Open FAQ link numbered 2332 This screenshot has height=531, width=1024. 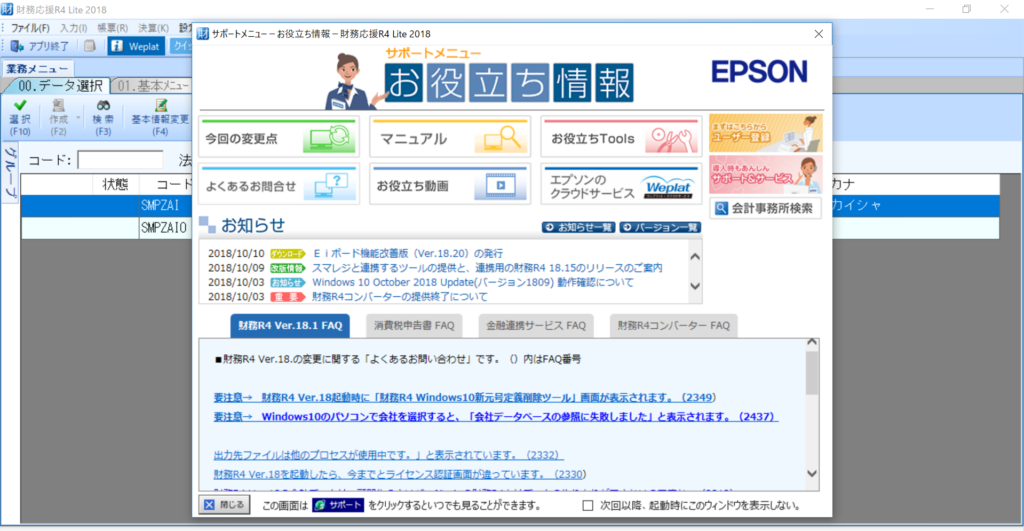388,455
